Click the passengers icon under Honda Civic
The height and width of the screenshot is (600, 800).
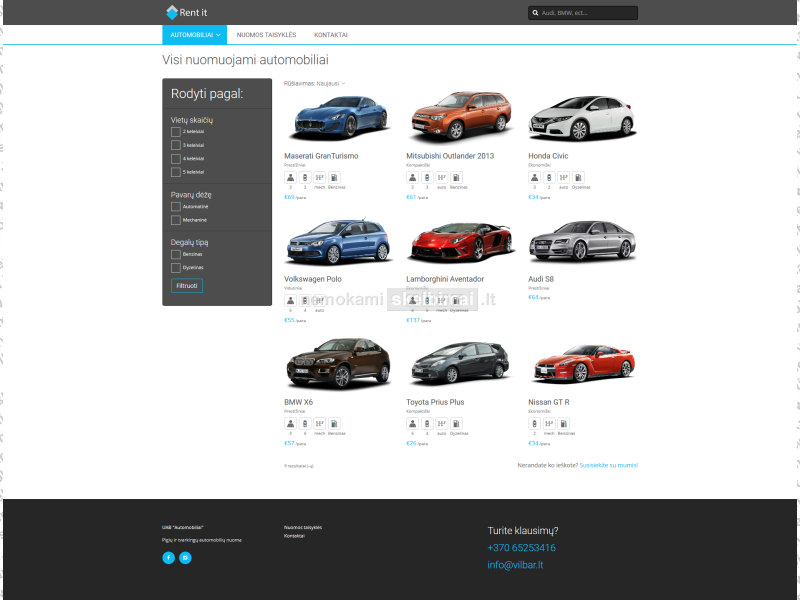click(x=535, y=178)
